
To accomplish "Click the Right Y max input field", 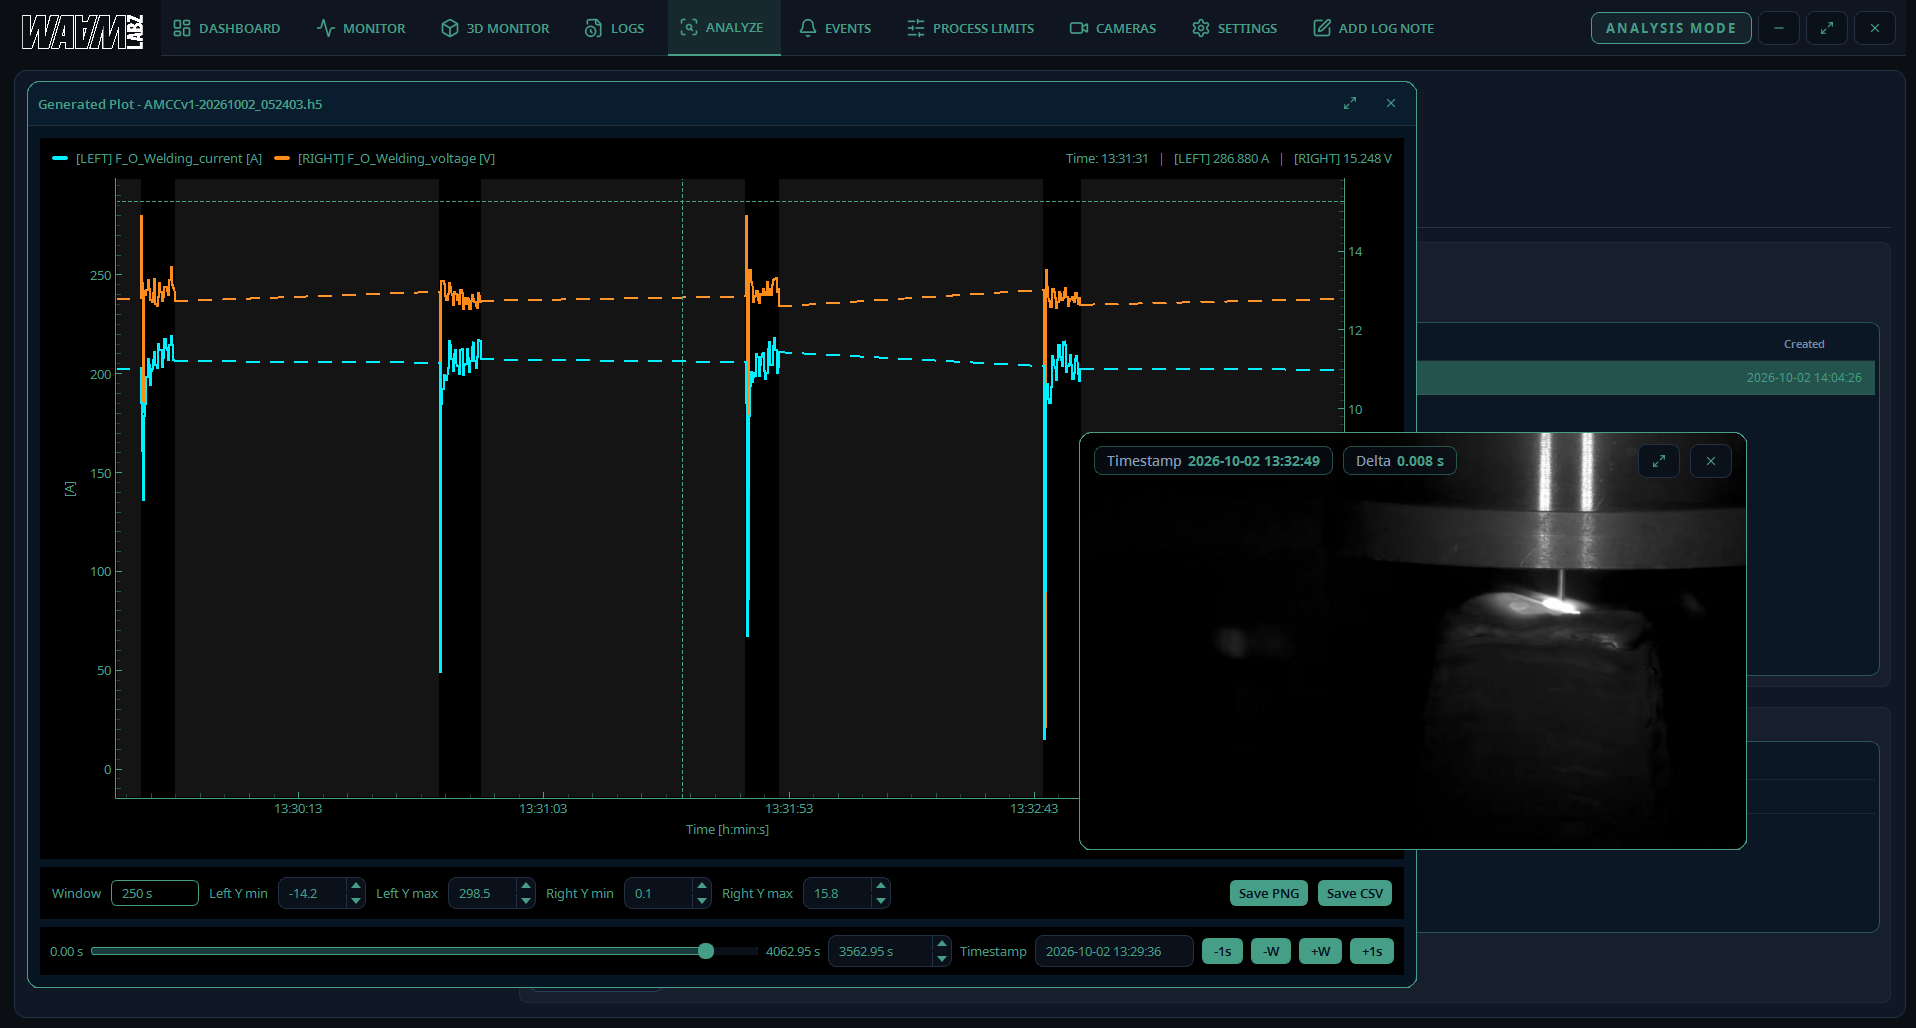I will coord(838,893).
